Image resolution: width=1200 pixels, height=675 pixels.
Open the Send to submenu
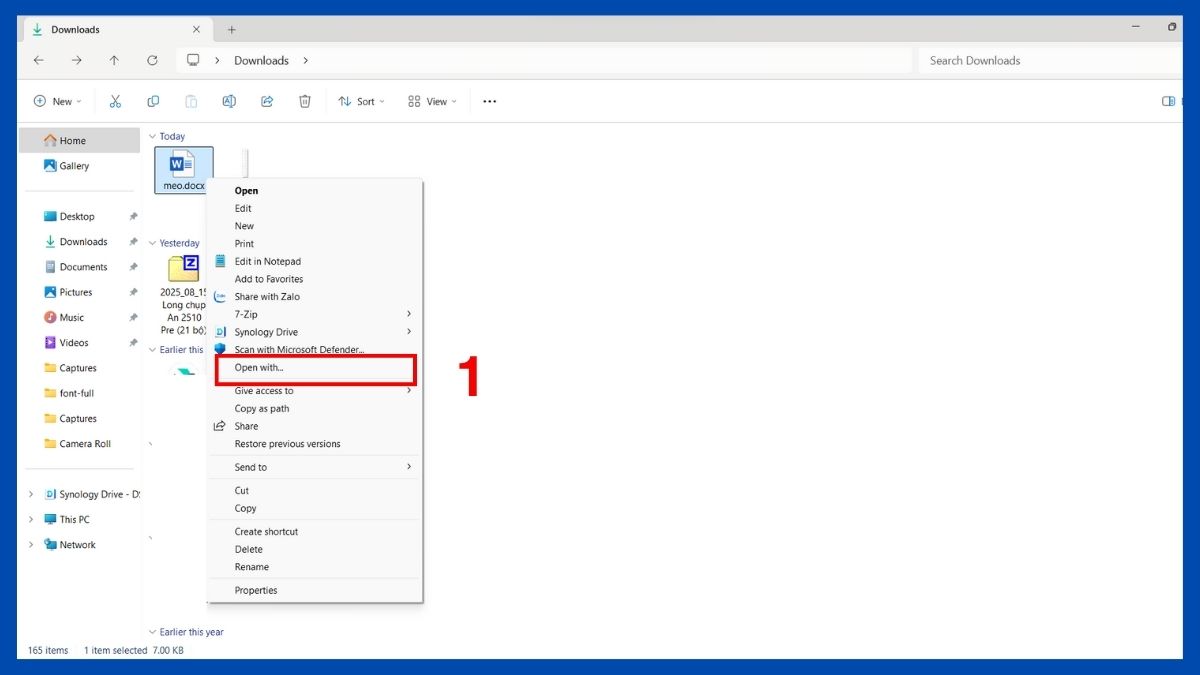click(315, 467)
